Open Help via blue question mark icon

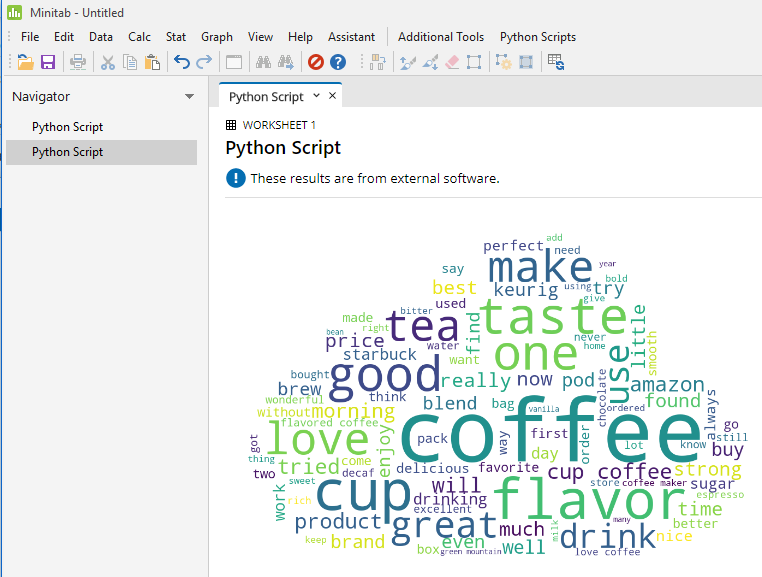click(338, 62)
